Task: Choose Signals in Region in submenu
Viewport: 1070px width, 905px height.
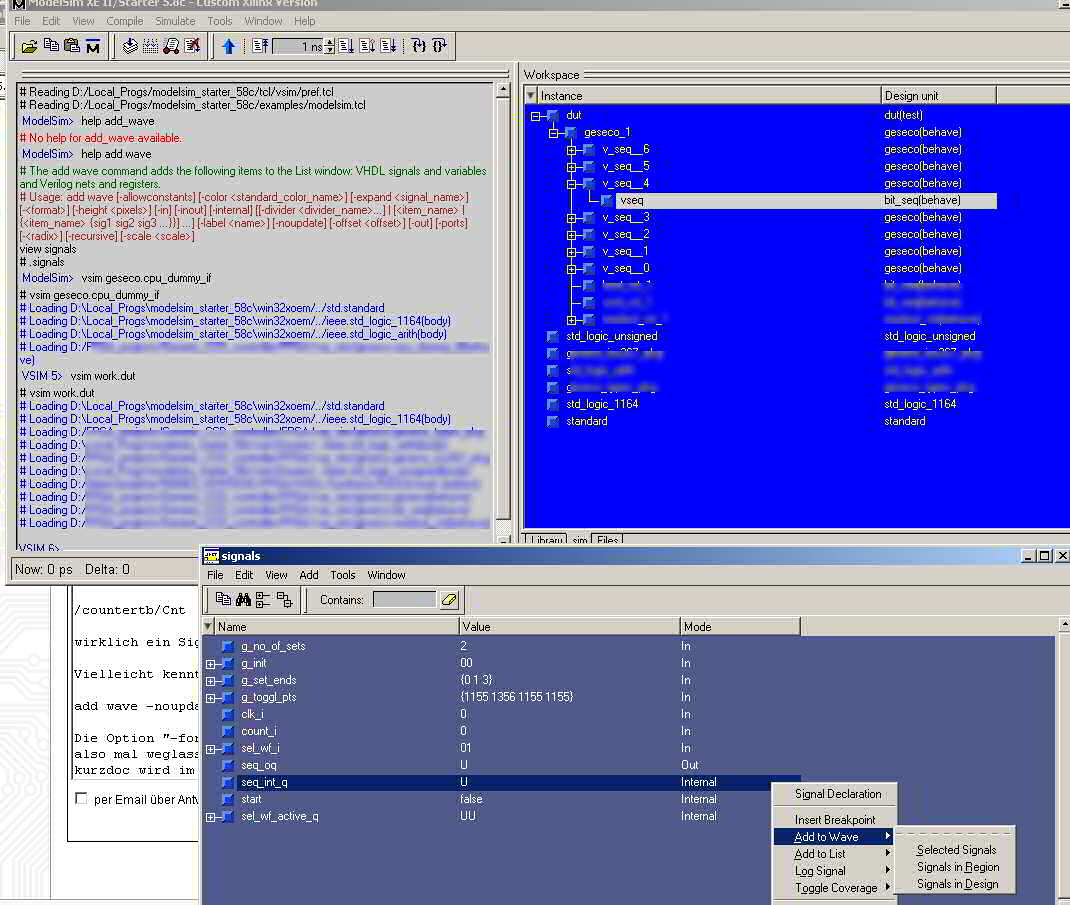Action: pyautogui.click(x=957, y=867)
